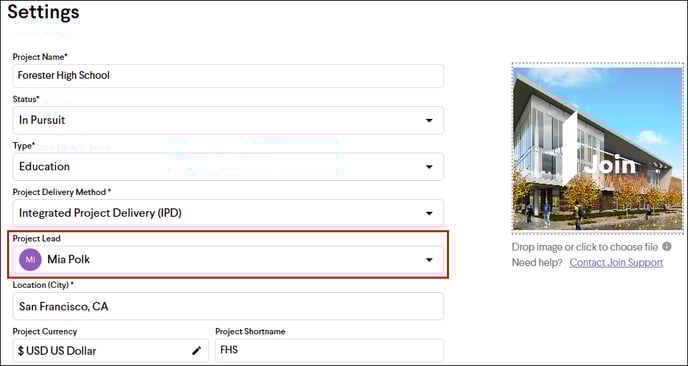This screenshot has height=366, width=688.
Task: Expand the Type dropdown arrow
Action: (x=429, y=167)
